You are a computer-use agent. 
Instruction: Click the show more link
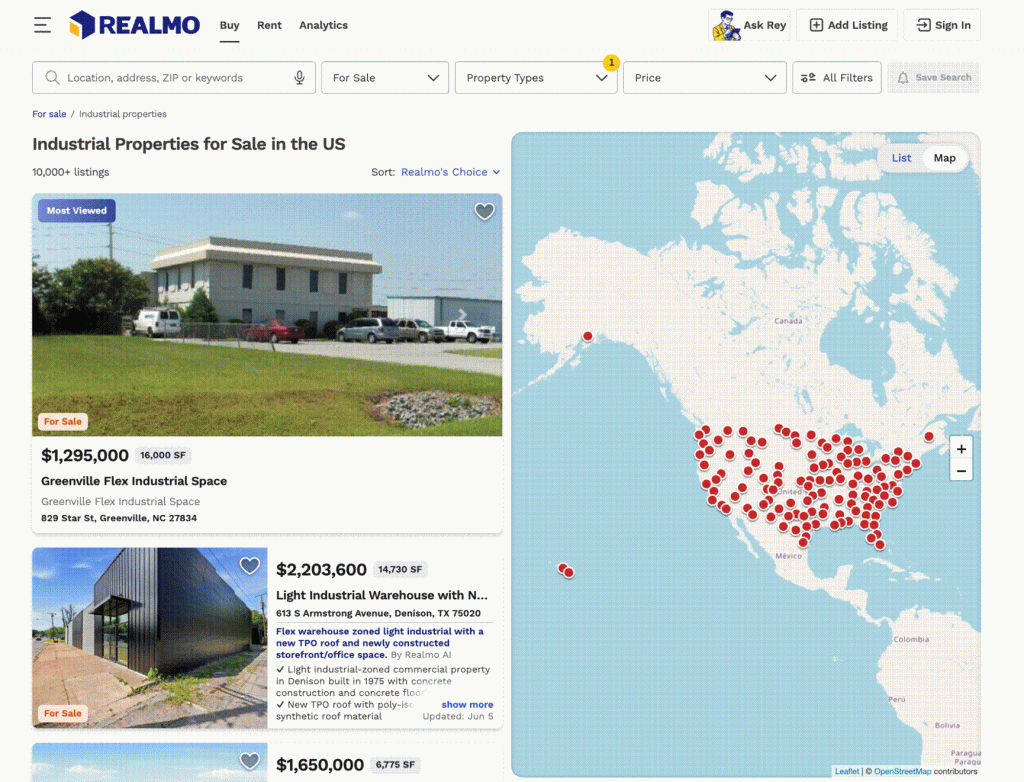(467, 704)
